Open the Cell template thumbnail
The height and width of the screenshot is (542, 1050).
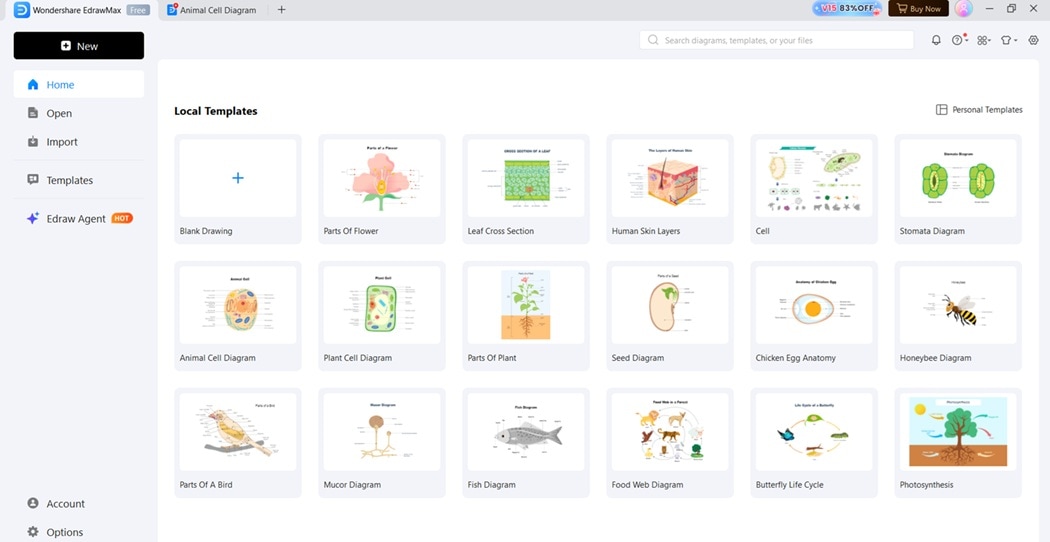[x=814, y=178]
